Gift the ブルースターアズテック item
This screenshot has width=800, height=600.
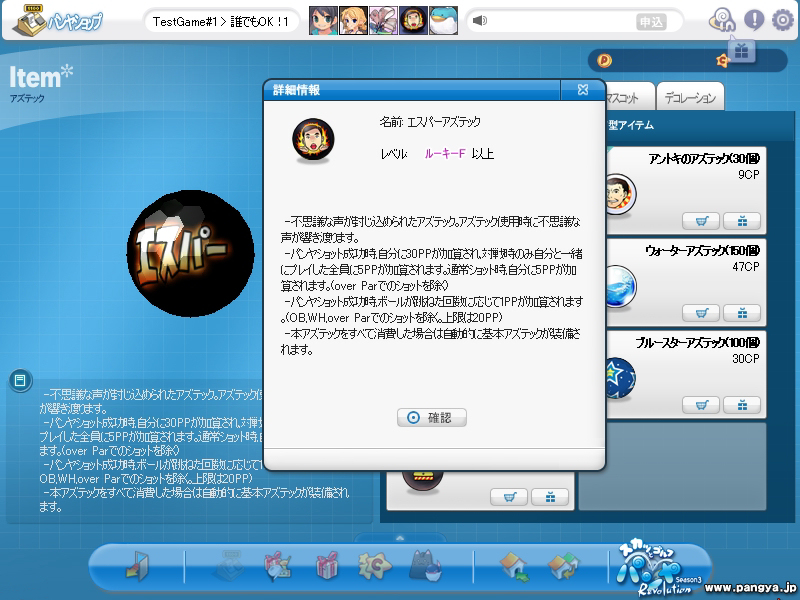click(742, 405)
